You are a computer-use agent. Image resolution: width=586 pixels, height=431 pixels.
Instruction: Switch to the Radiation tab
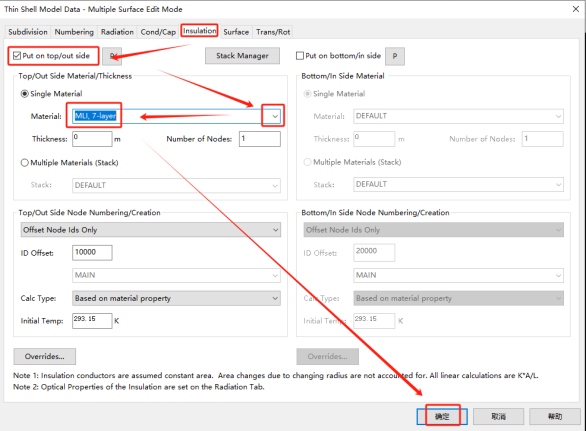(x=117, y=32)
